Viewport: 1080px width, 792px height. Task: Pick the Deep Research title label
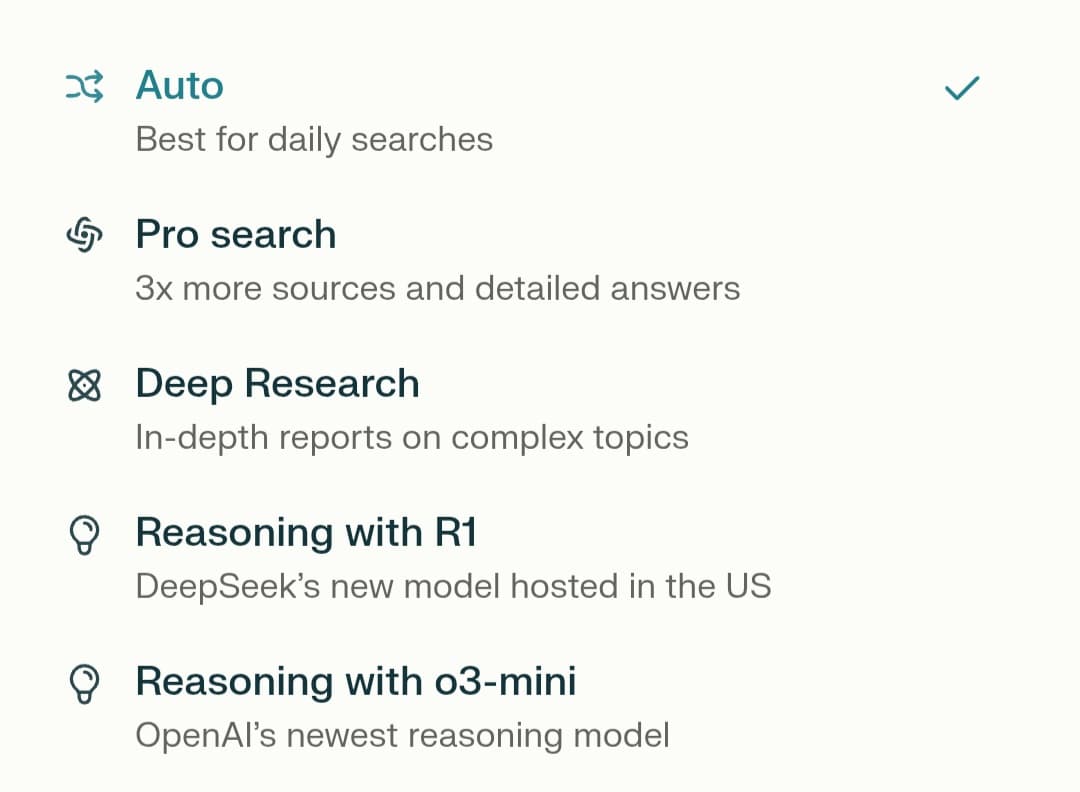coord(278,384)
